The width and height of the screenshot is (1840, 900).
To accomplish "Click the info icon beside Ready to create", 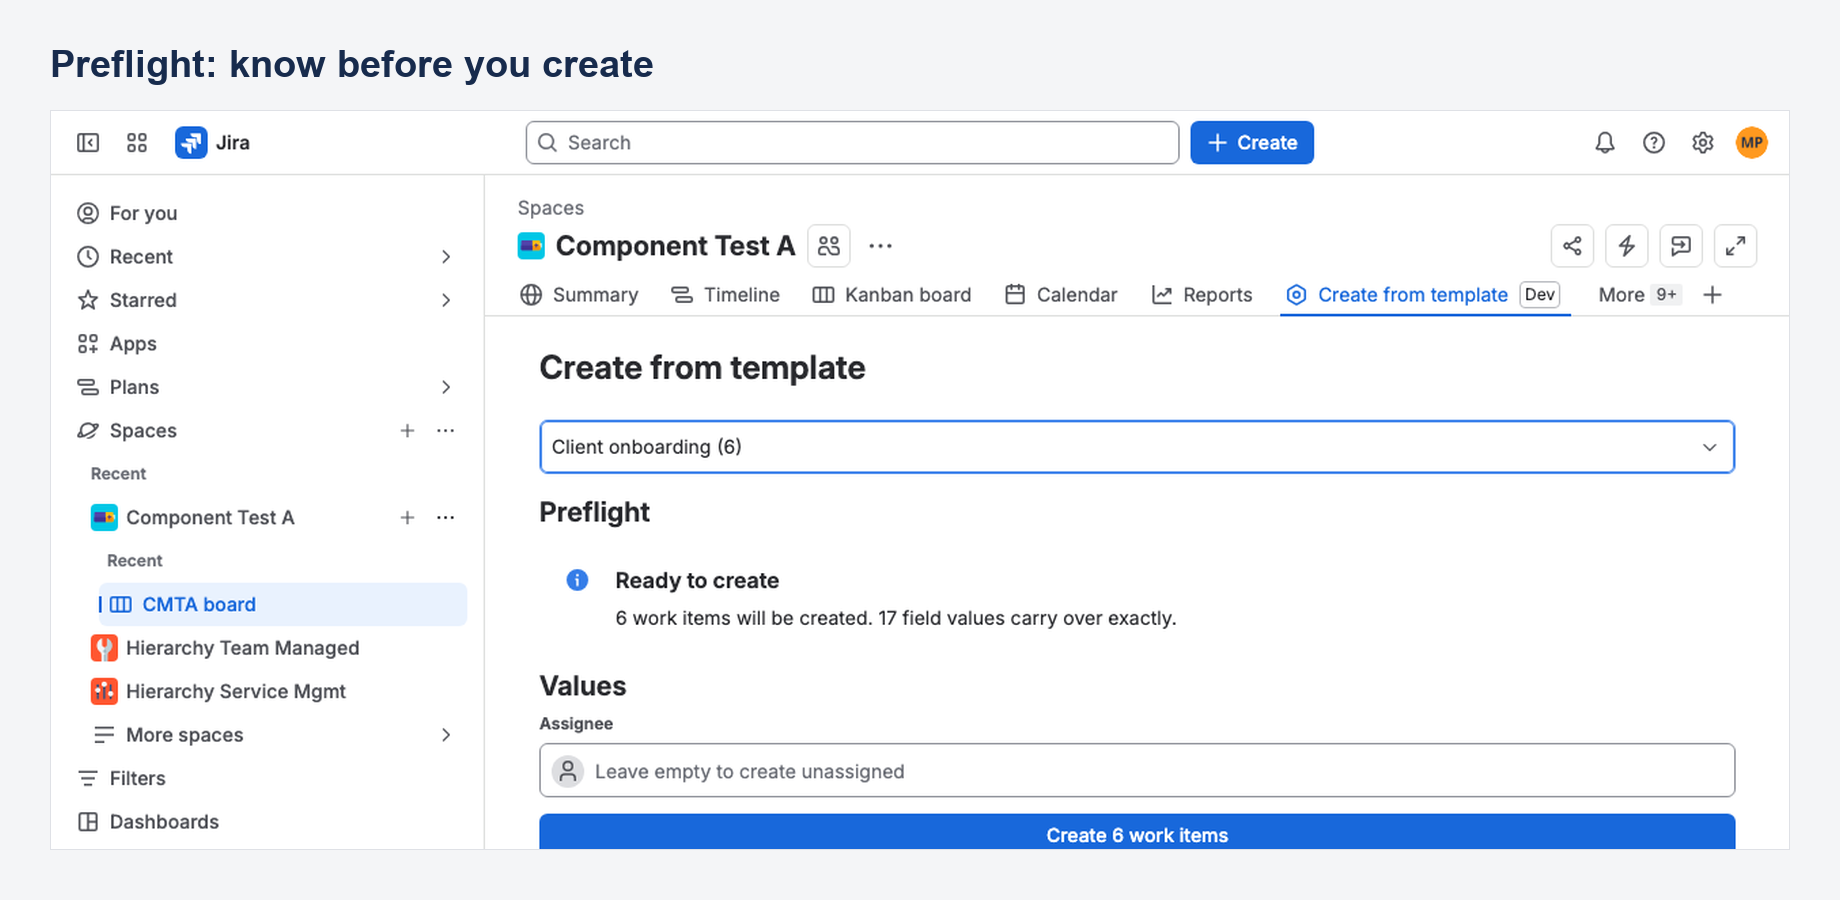I will [x=577, y=580].
